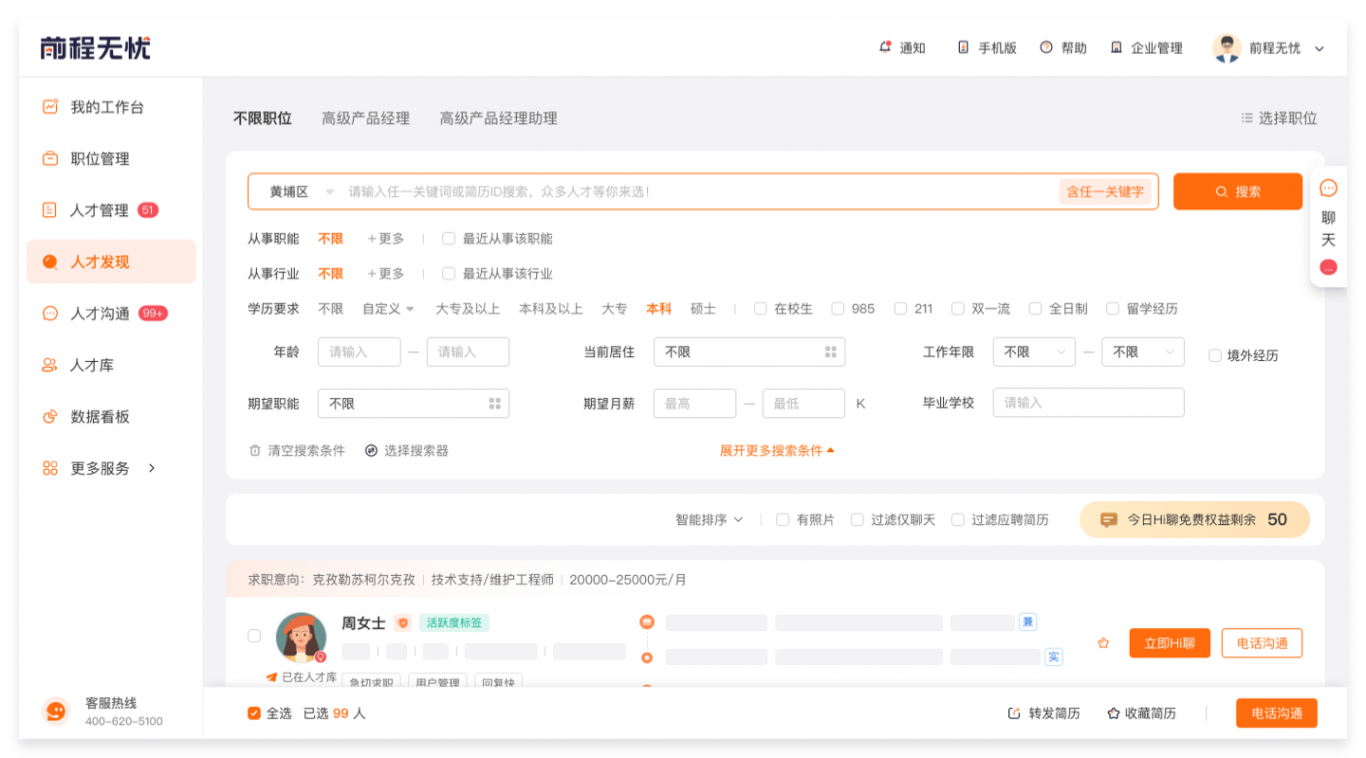Enable the 有照片 filter
Image resolution: width=1366 pixels, height=758 pixels.
pos(783,520)
